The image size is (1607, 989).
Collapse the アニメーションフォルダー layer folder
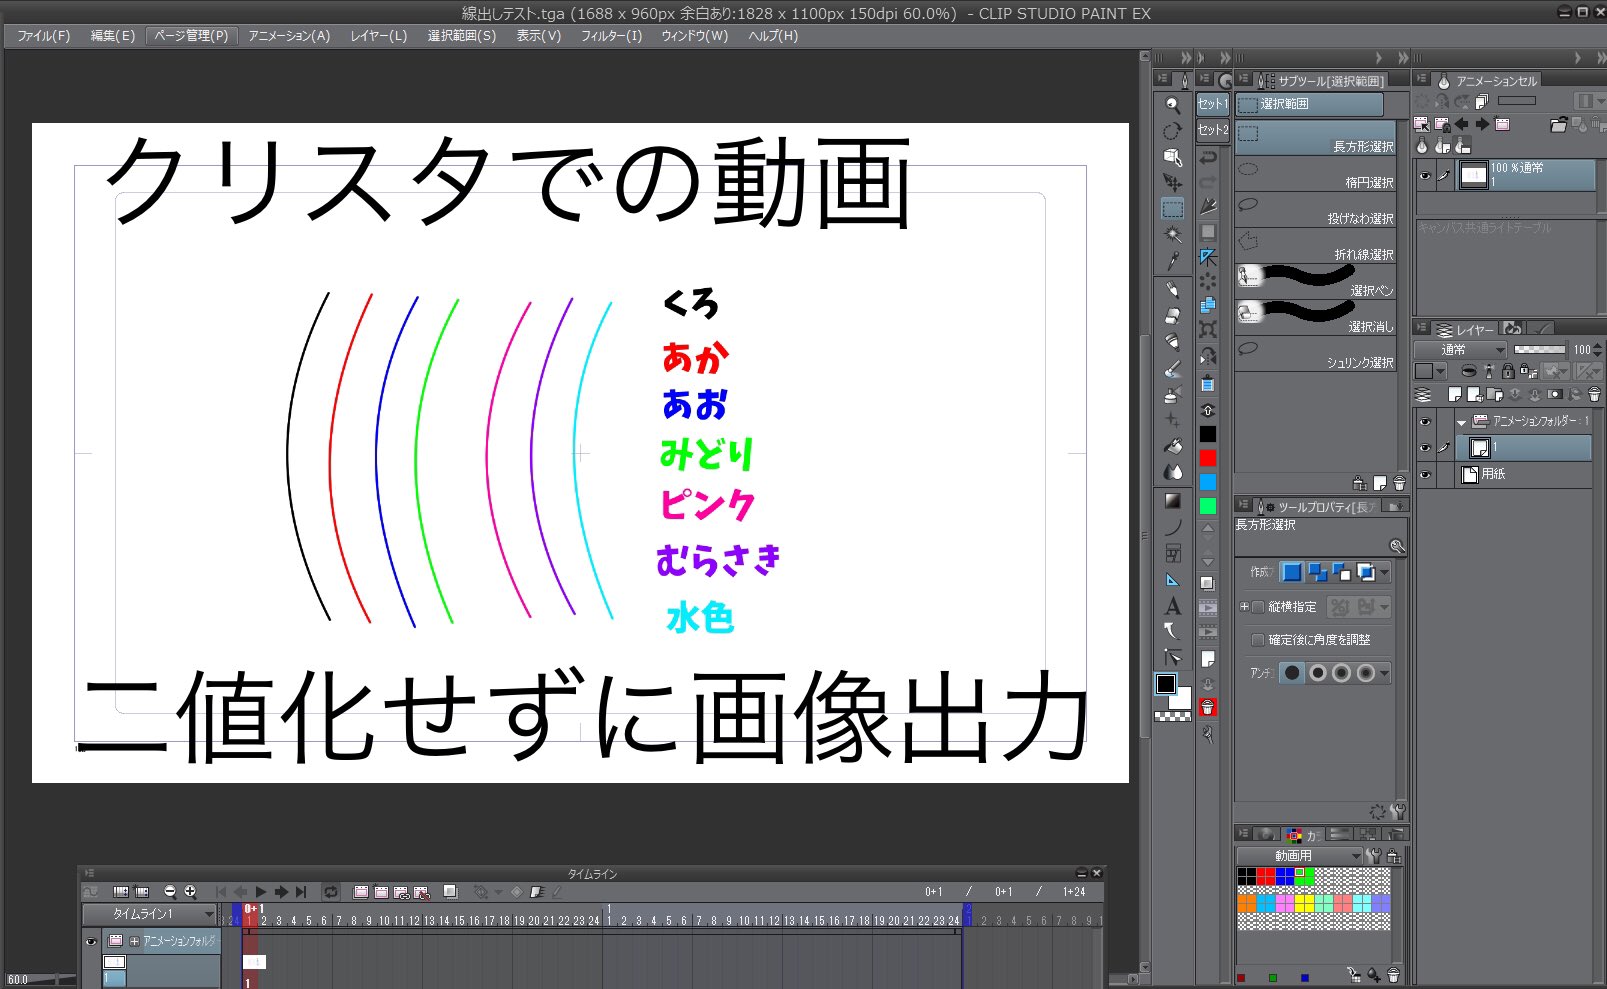1462,422
